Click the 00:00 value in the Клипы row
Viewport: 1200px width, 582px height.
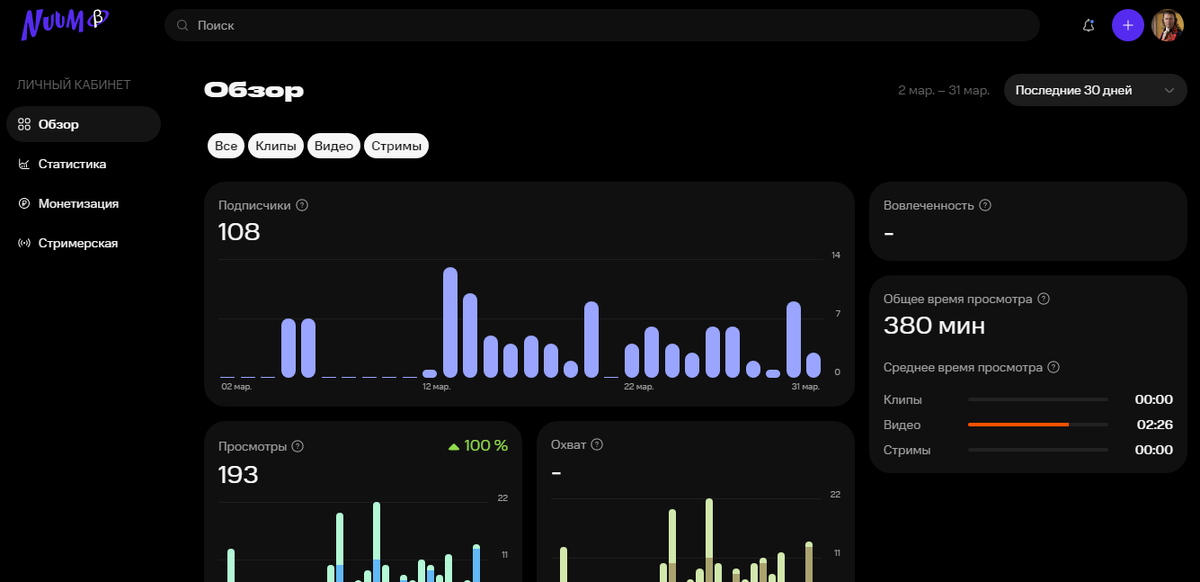[x=1154, y=399]
